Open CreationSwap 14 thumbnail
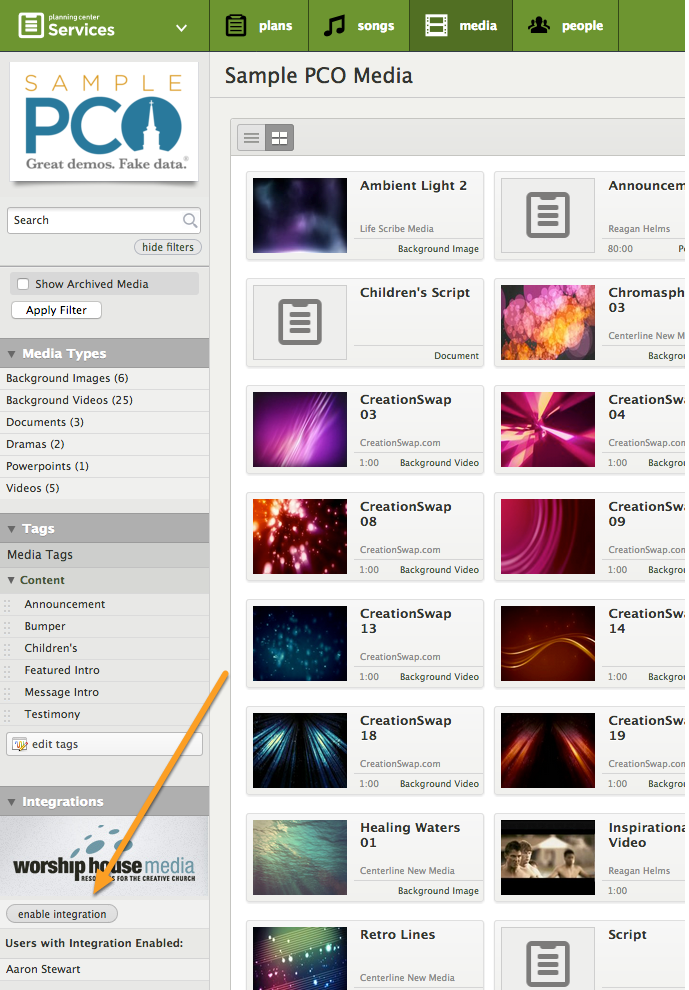 [548, 643]
